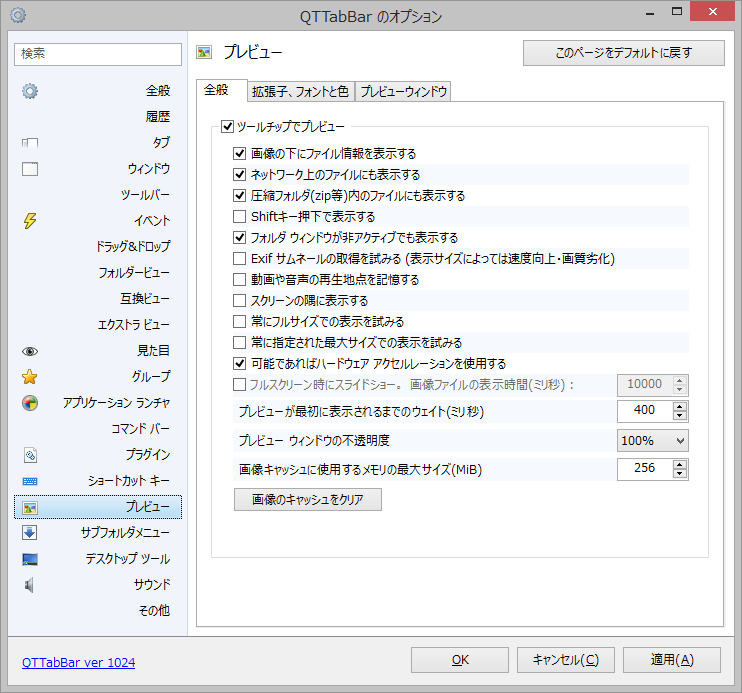Viewport: 742px width, 693px height.
Task: Toggle 動画や音声の再生地点を記憶する checkbox
Action: pos(239,280)
